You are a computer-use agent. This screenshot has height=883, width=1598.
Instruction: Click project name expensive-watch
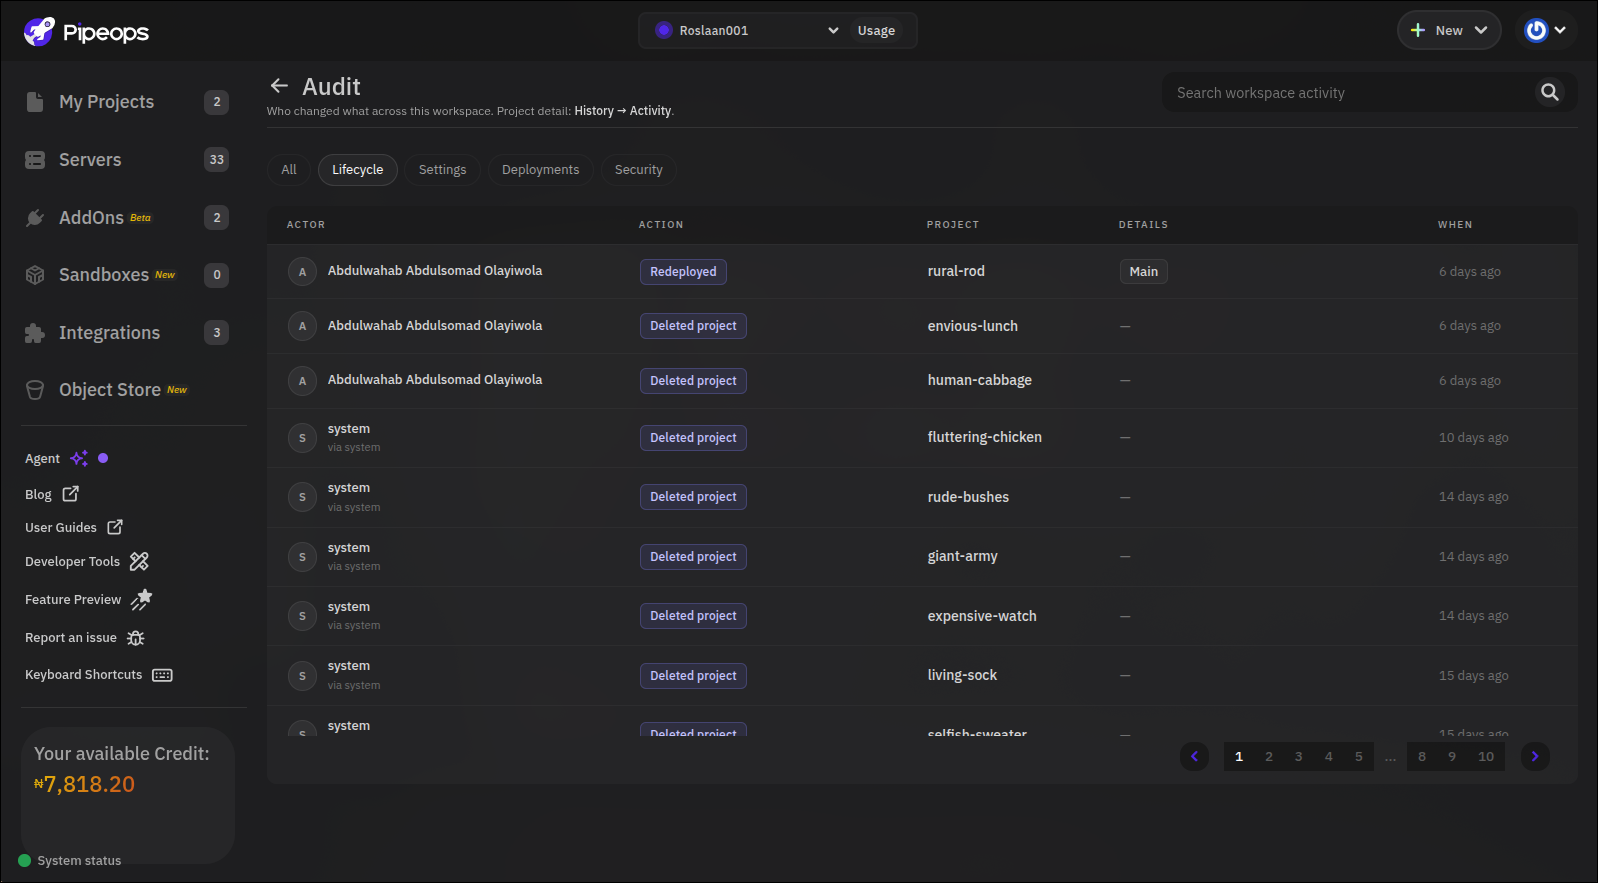coord(982,616)
